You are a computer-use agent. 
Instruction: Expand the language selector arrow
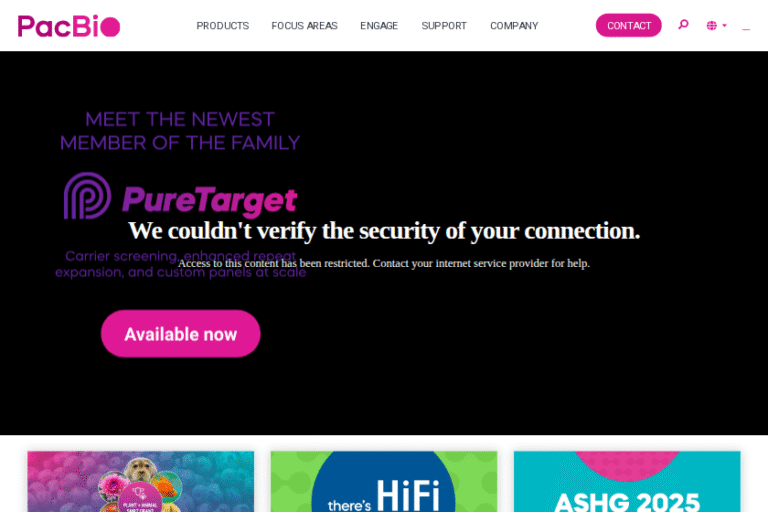point(724,25)
